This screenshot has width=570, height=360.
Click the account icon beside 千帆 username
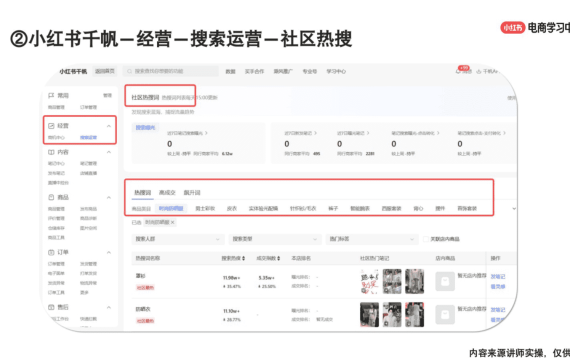(x=479, y=71)
